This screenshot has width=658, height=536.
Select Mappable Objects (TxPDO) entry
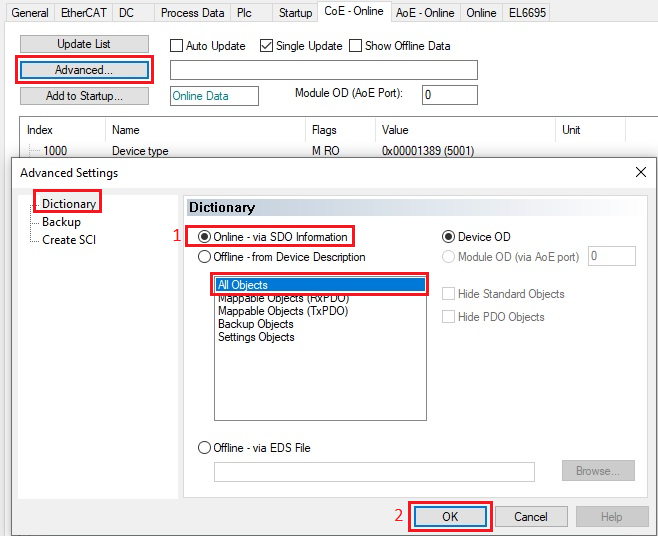pos(320,311)
